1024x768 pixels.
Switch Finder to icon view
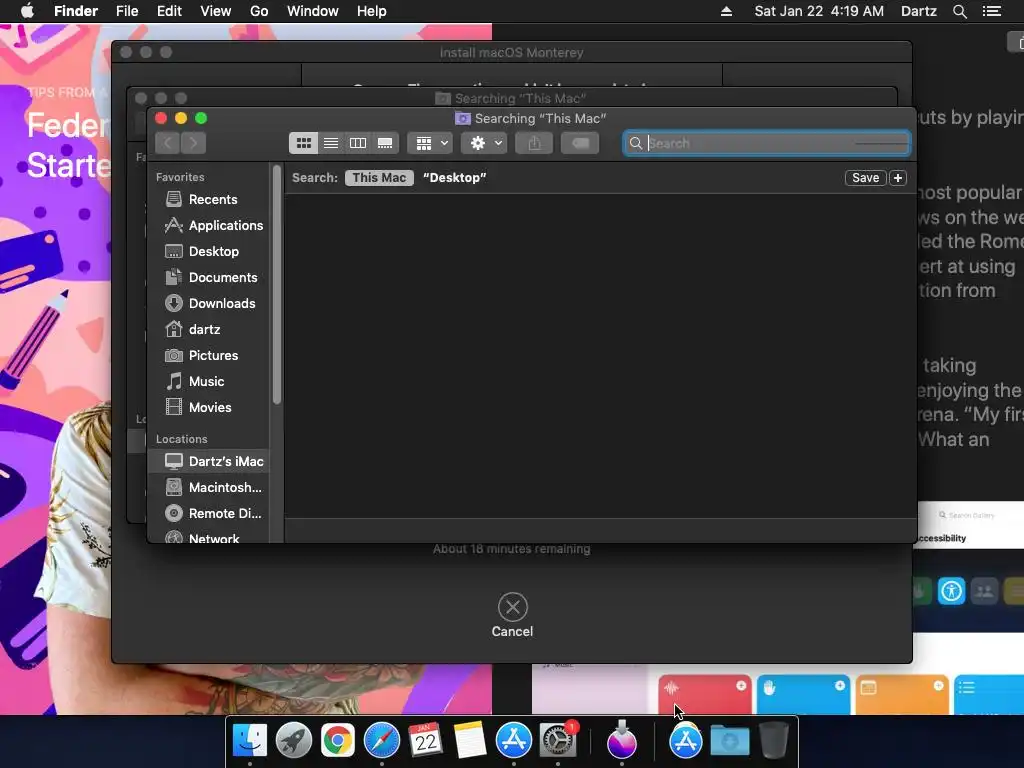(304, 143)
